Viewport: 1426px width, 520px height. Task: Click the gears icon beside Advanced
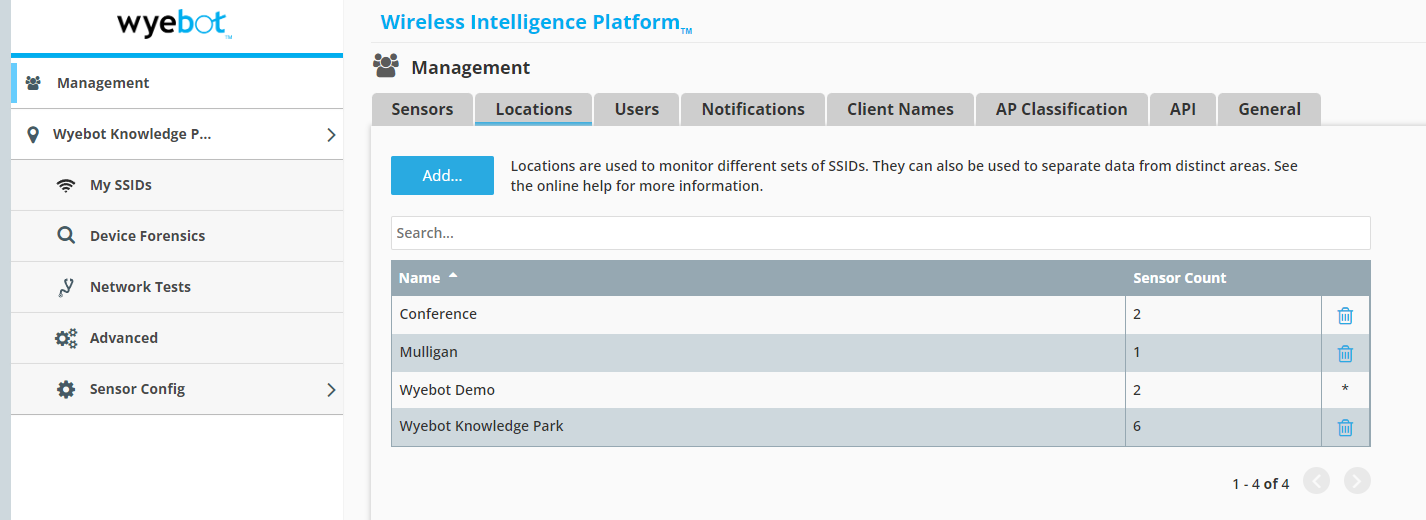point(66,338)
